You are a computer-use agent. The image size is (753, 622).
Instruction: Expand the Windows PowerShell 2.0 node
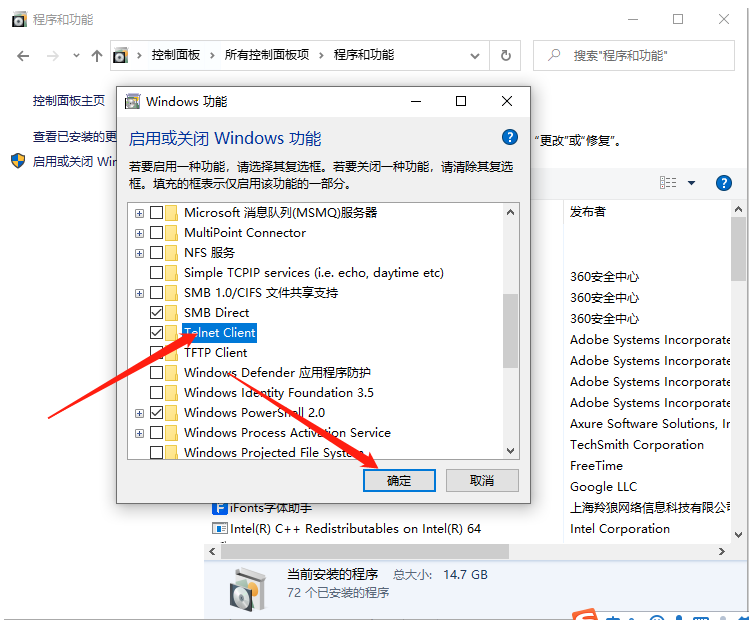click(x=139, y=413)
